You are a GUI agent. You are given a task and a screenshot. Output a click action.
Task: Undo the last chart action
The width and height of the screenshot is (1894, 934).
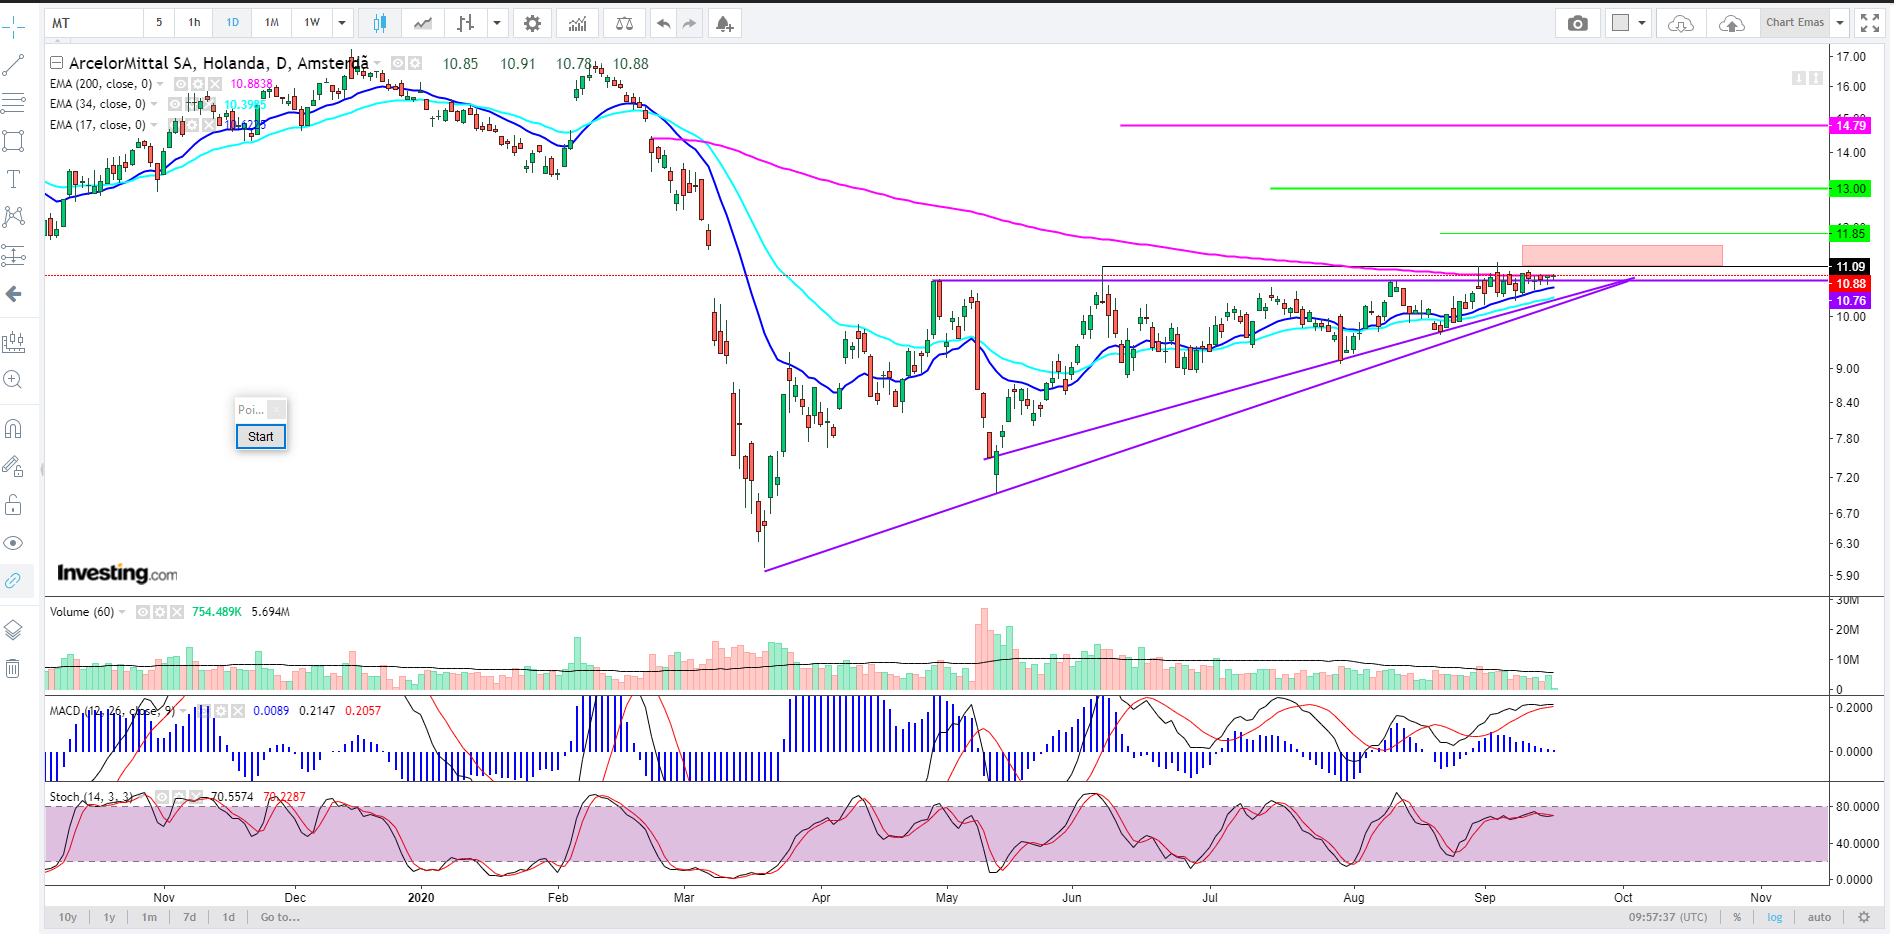(x=664, y=23)
